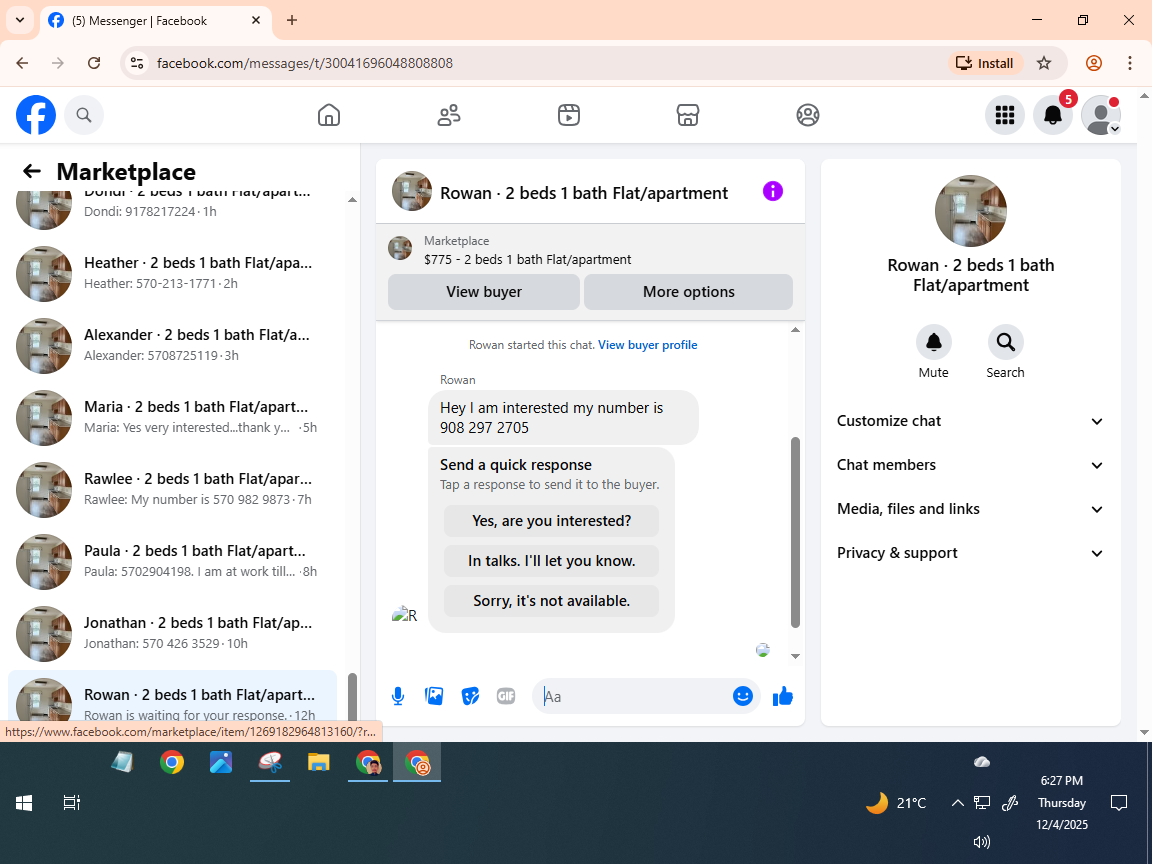Record a voice clip microphone icon

pos(397,696)
